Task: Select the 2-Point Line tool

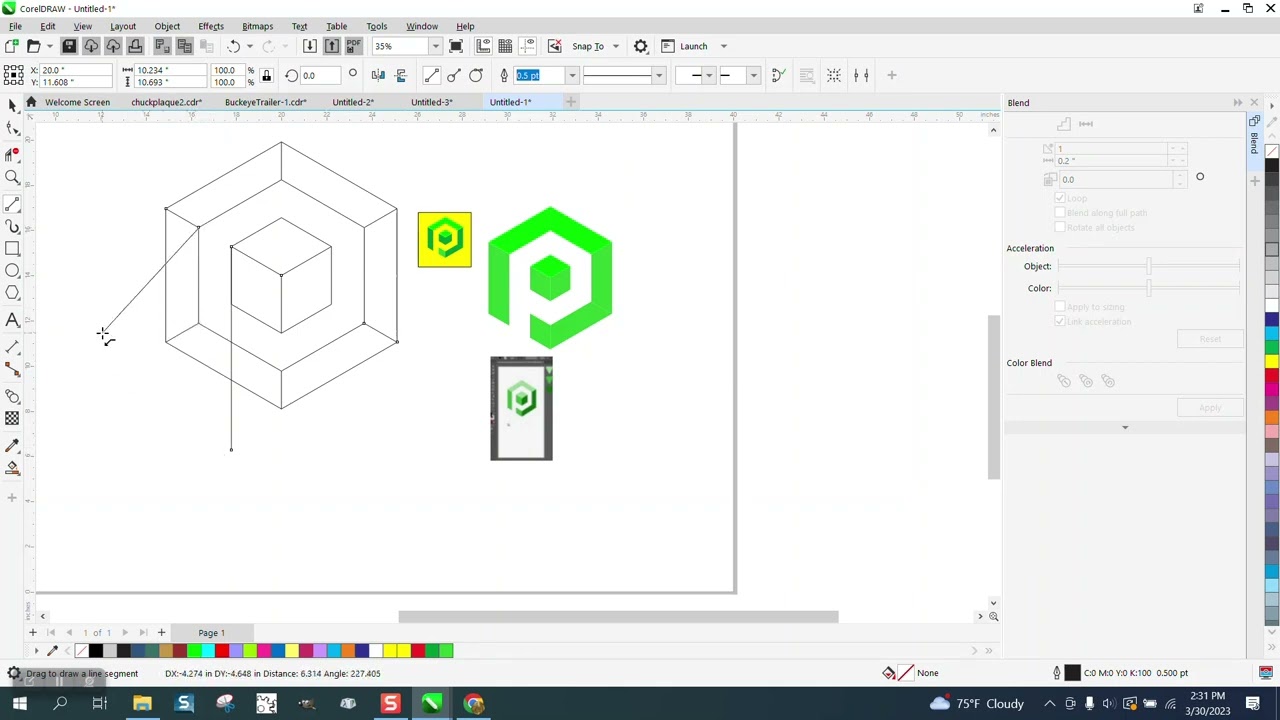Action: (12, 203)
